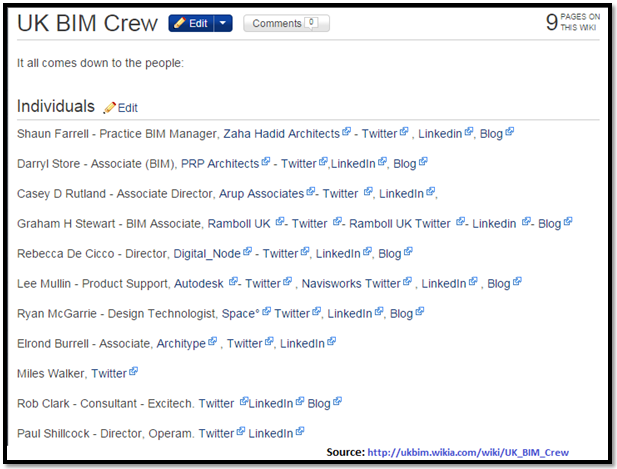This screenshot has width=617, height=469.
Task: Open Elrond Burrell's LinkedIn link
Action: [x=302, y=343]
